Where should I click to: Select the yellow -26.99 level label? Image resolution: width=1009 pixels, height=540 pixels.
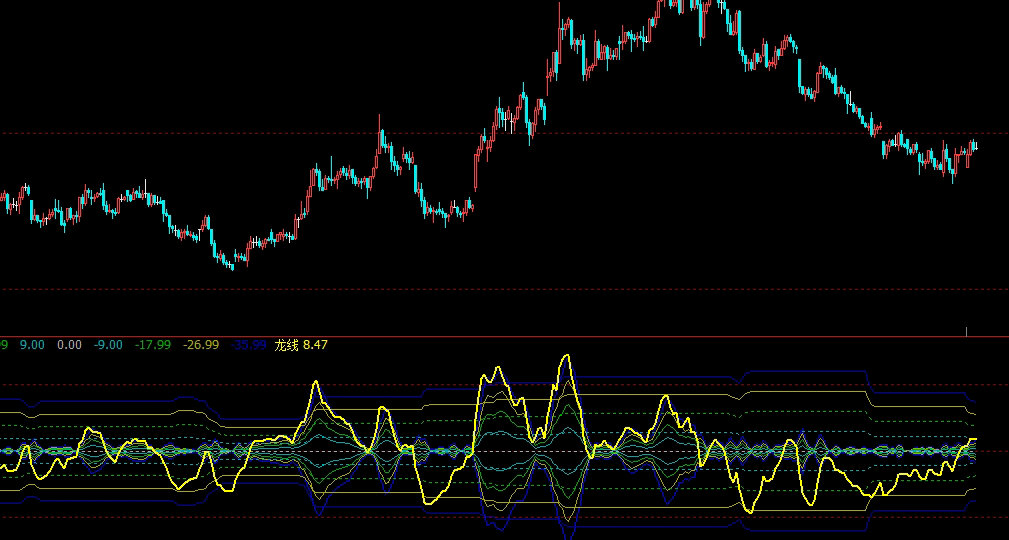coord(201,345)
